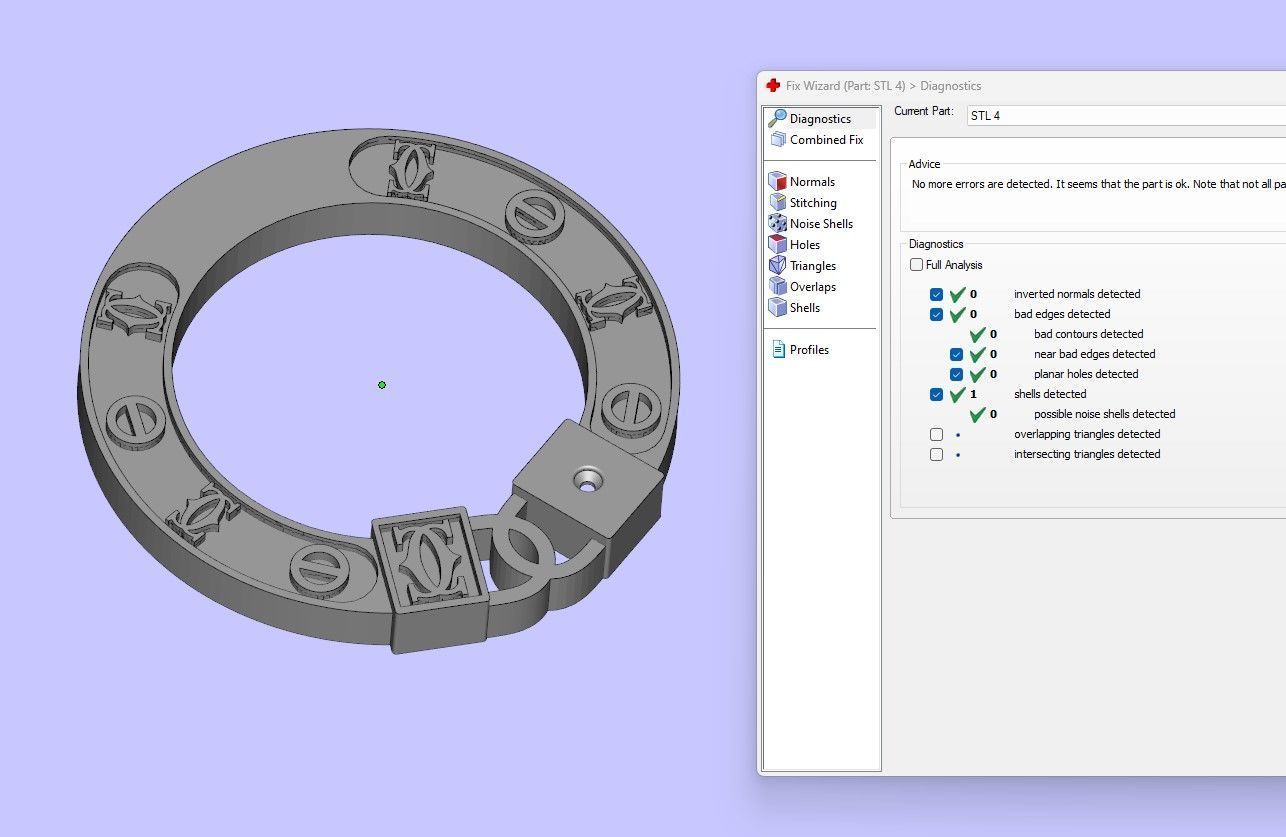Click the green check beside planar holes count
Screen dimensions: 1286x837
[x=977, y=374]
